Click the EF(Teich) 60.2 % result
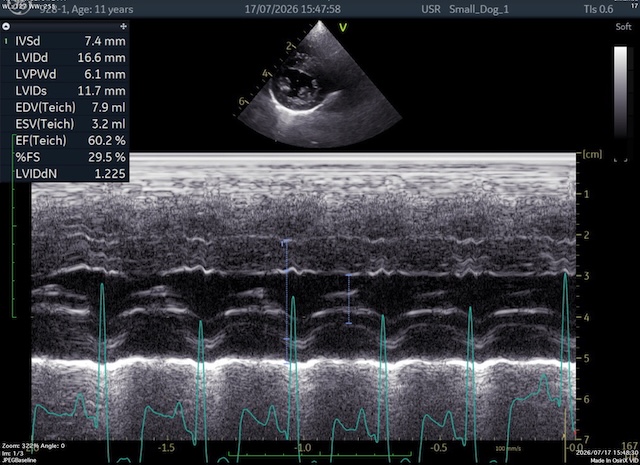Viewport: 640px width, 465px height. (x=65, y=141)
